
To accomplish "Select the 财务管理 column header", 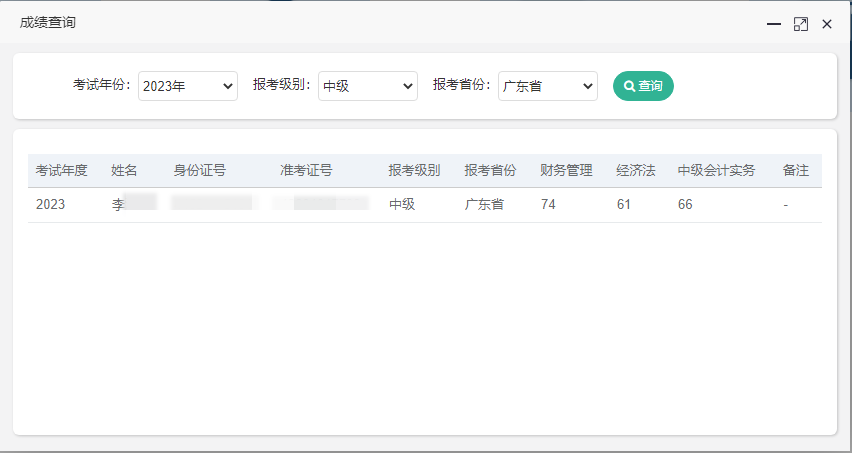I will click(x=566, y=170).
